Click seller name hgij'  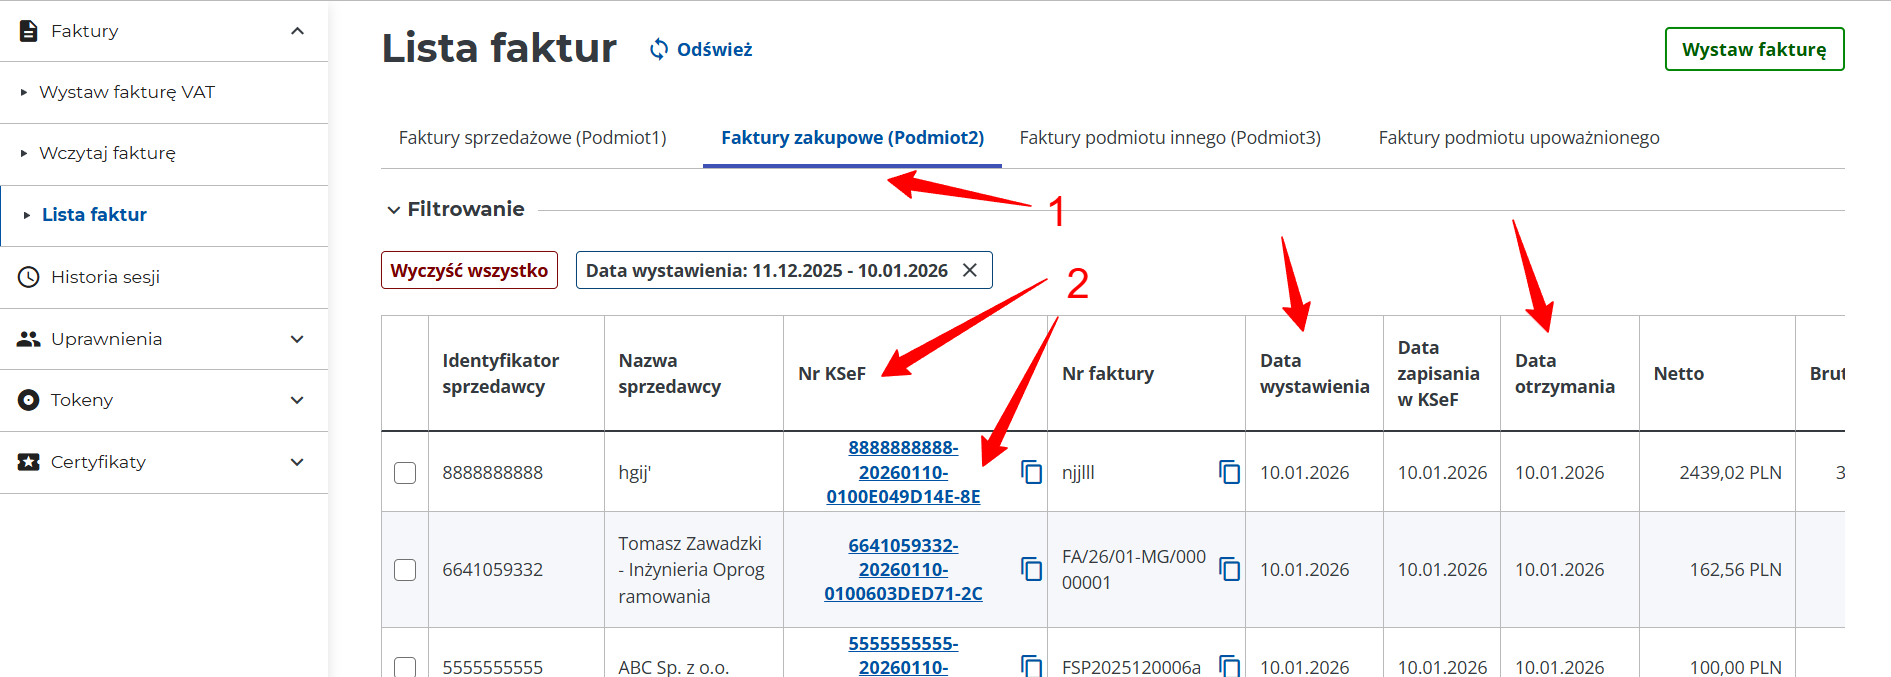pyautogui.click(x=634, y=472)
